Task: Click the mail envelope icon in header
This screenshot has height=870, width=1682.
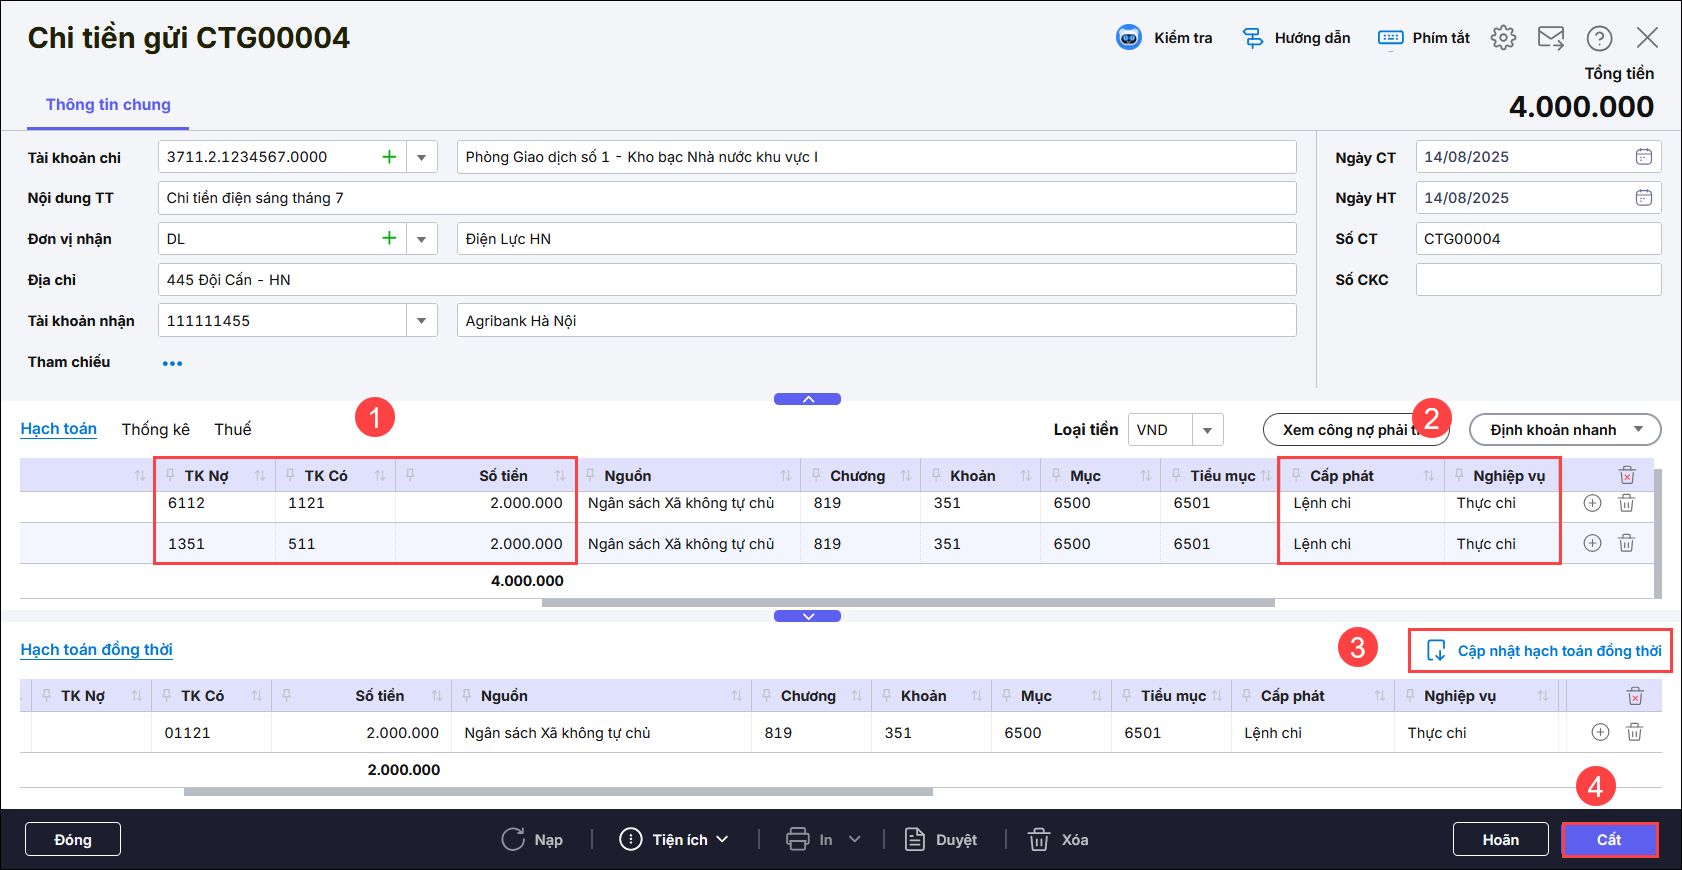Action: point(1550,38)
